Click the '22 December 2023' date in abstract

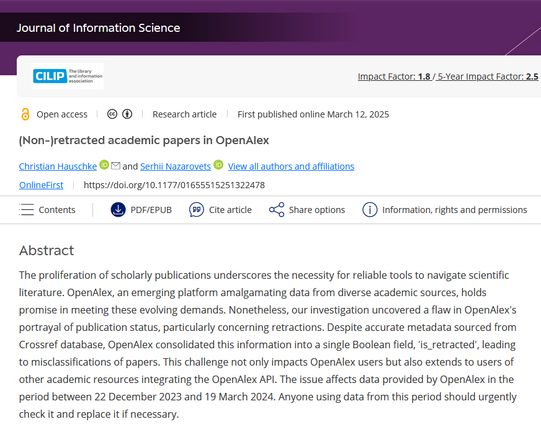pyautogui.click(x=138, y=397)
